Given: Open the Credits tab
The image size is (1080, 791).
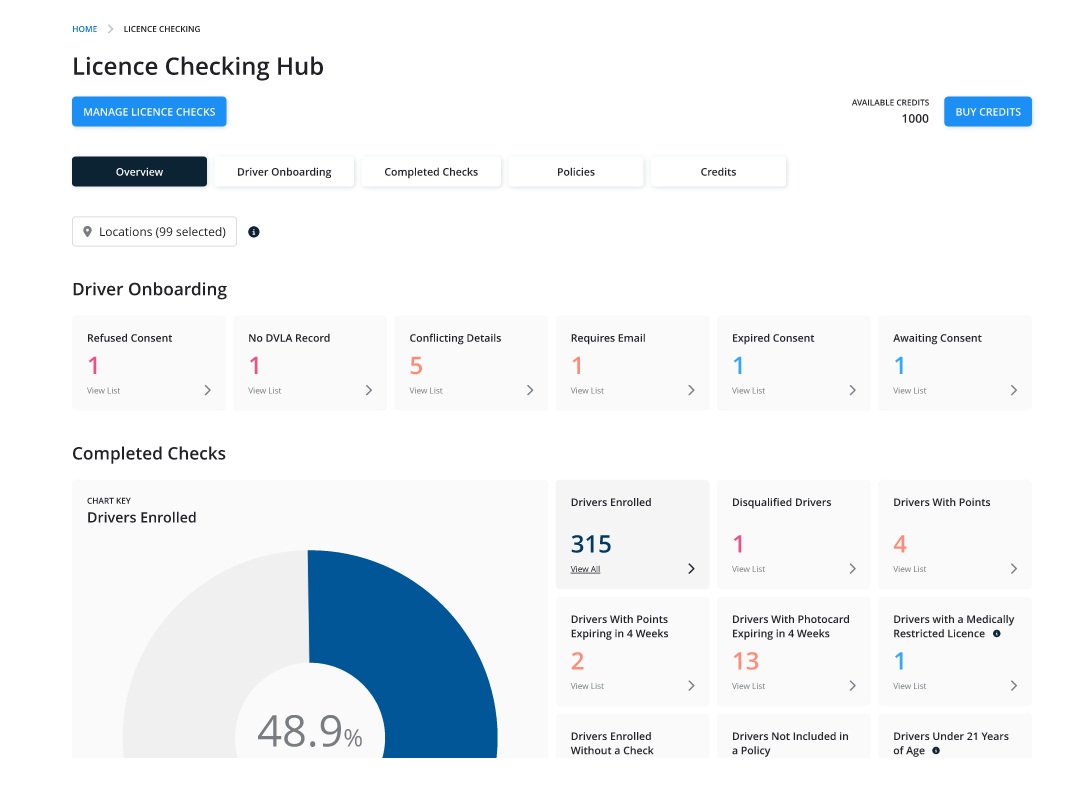Looking at the screenshot, I should tap(718, 172).
